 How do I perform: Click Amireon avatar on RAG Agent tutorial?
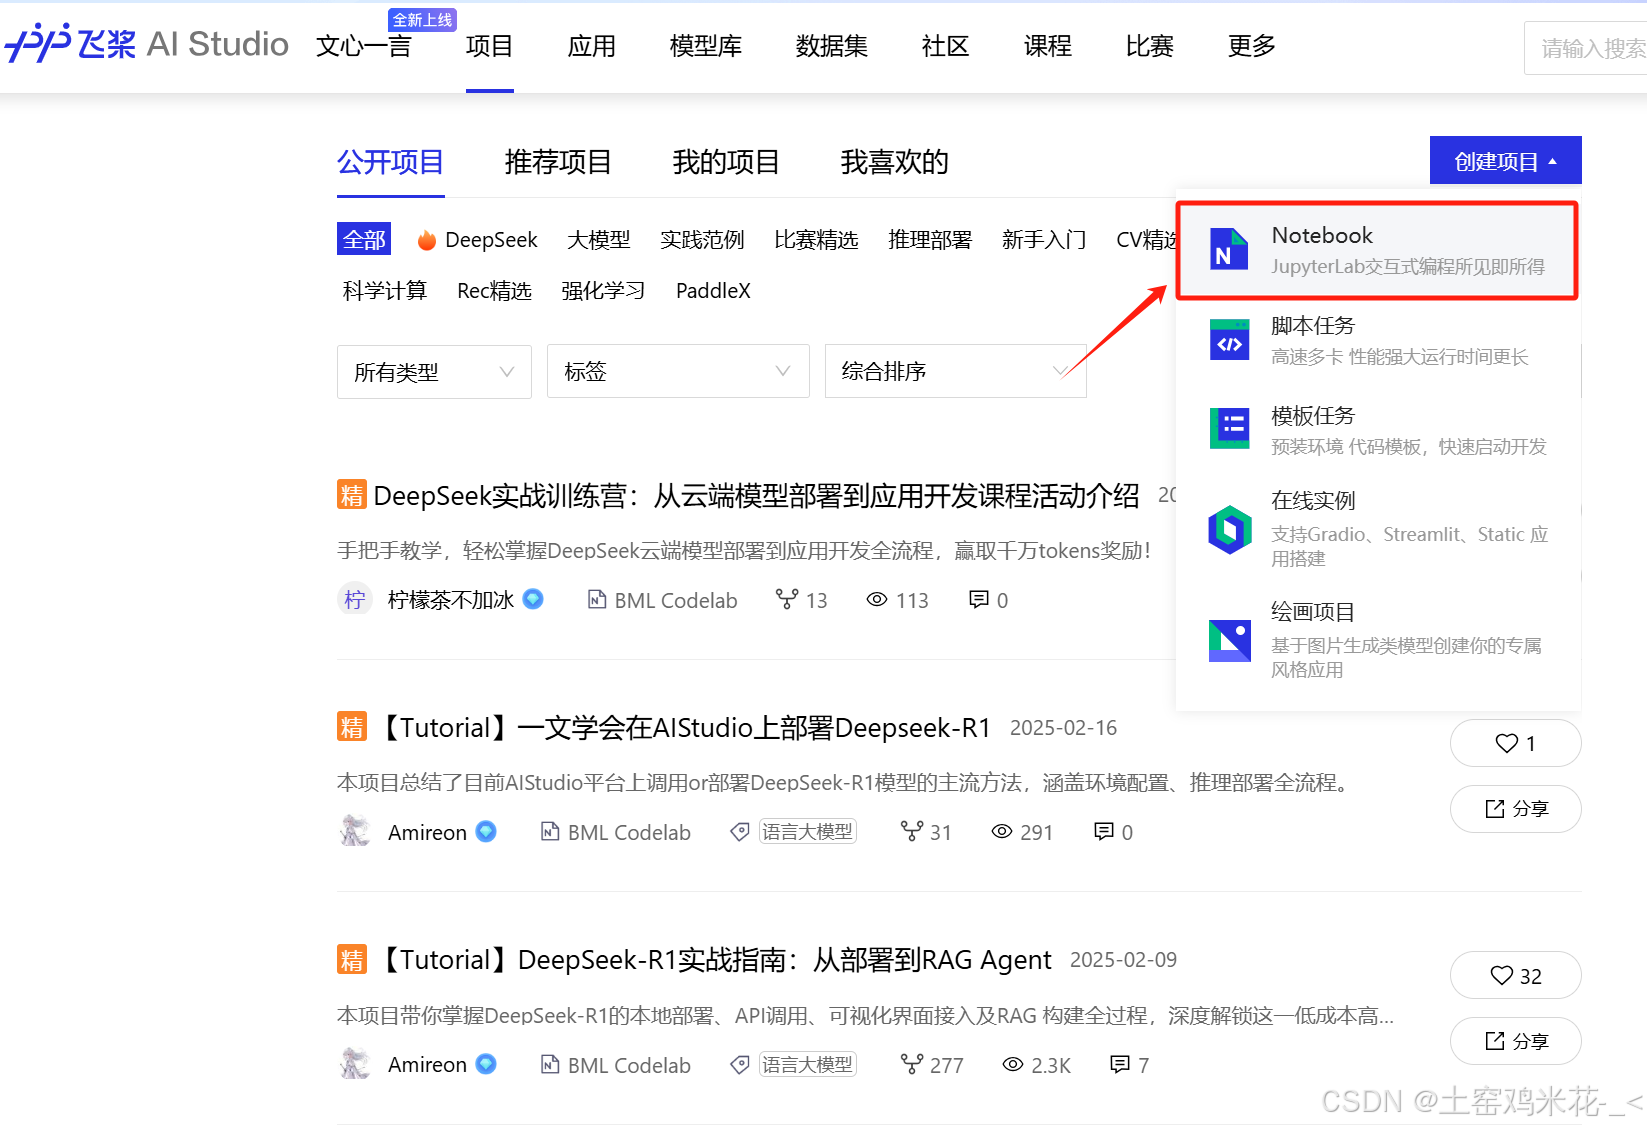(x=354, y=1064)
